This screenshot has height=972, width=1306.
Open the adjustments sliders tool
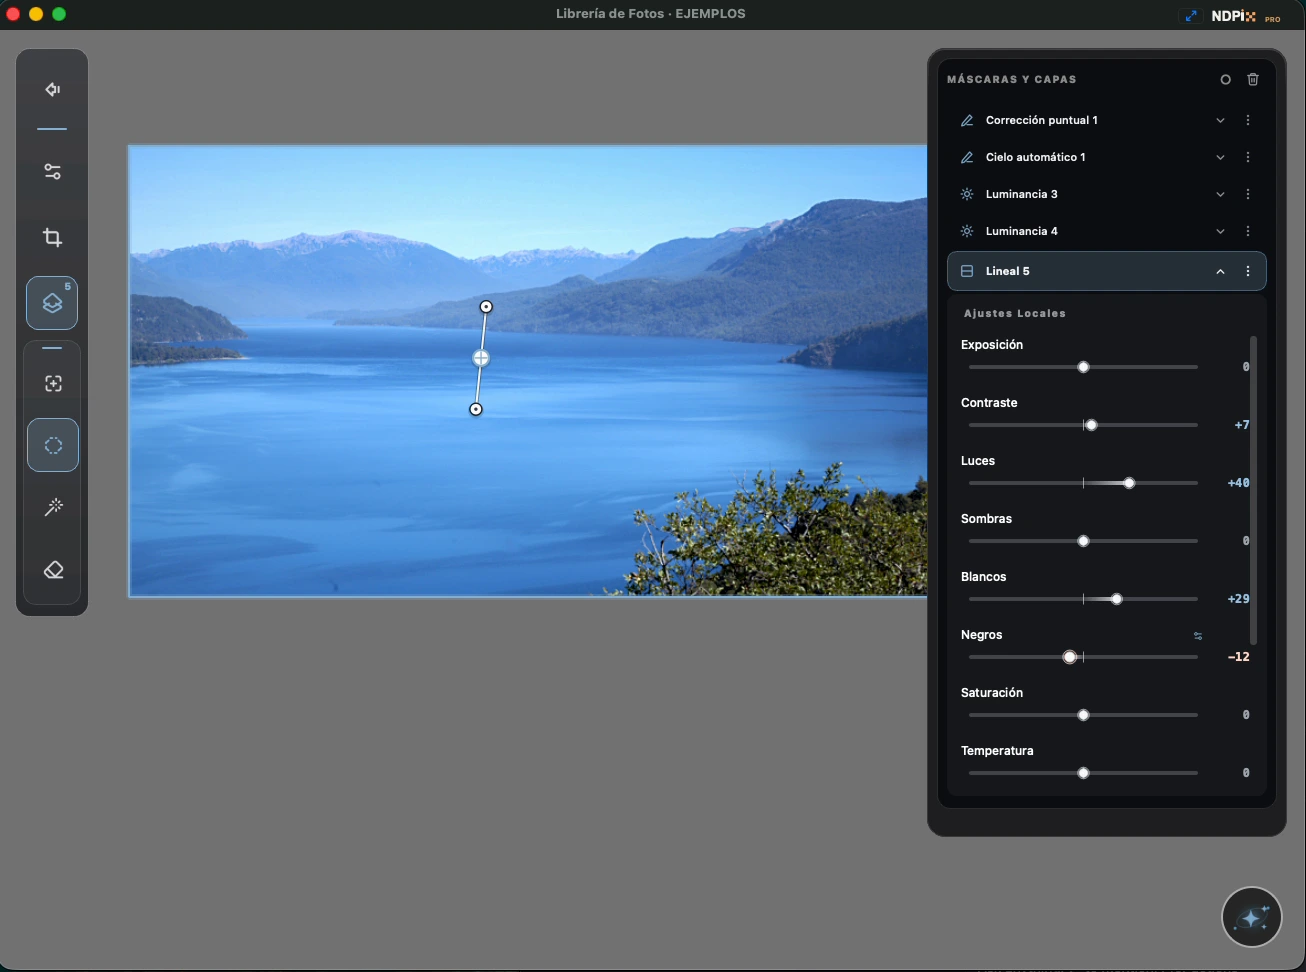click(x=53, y=172)
